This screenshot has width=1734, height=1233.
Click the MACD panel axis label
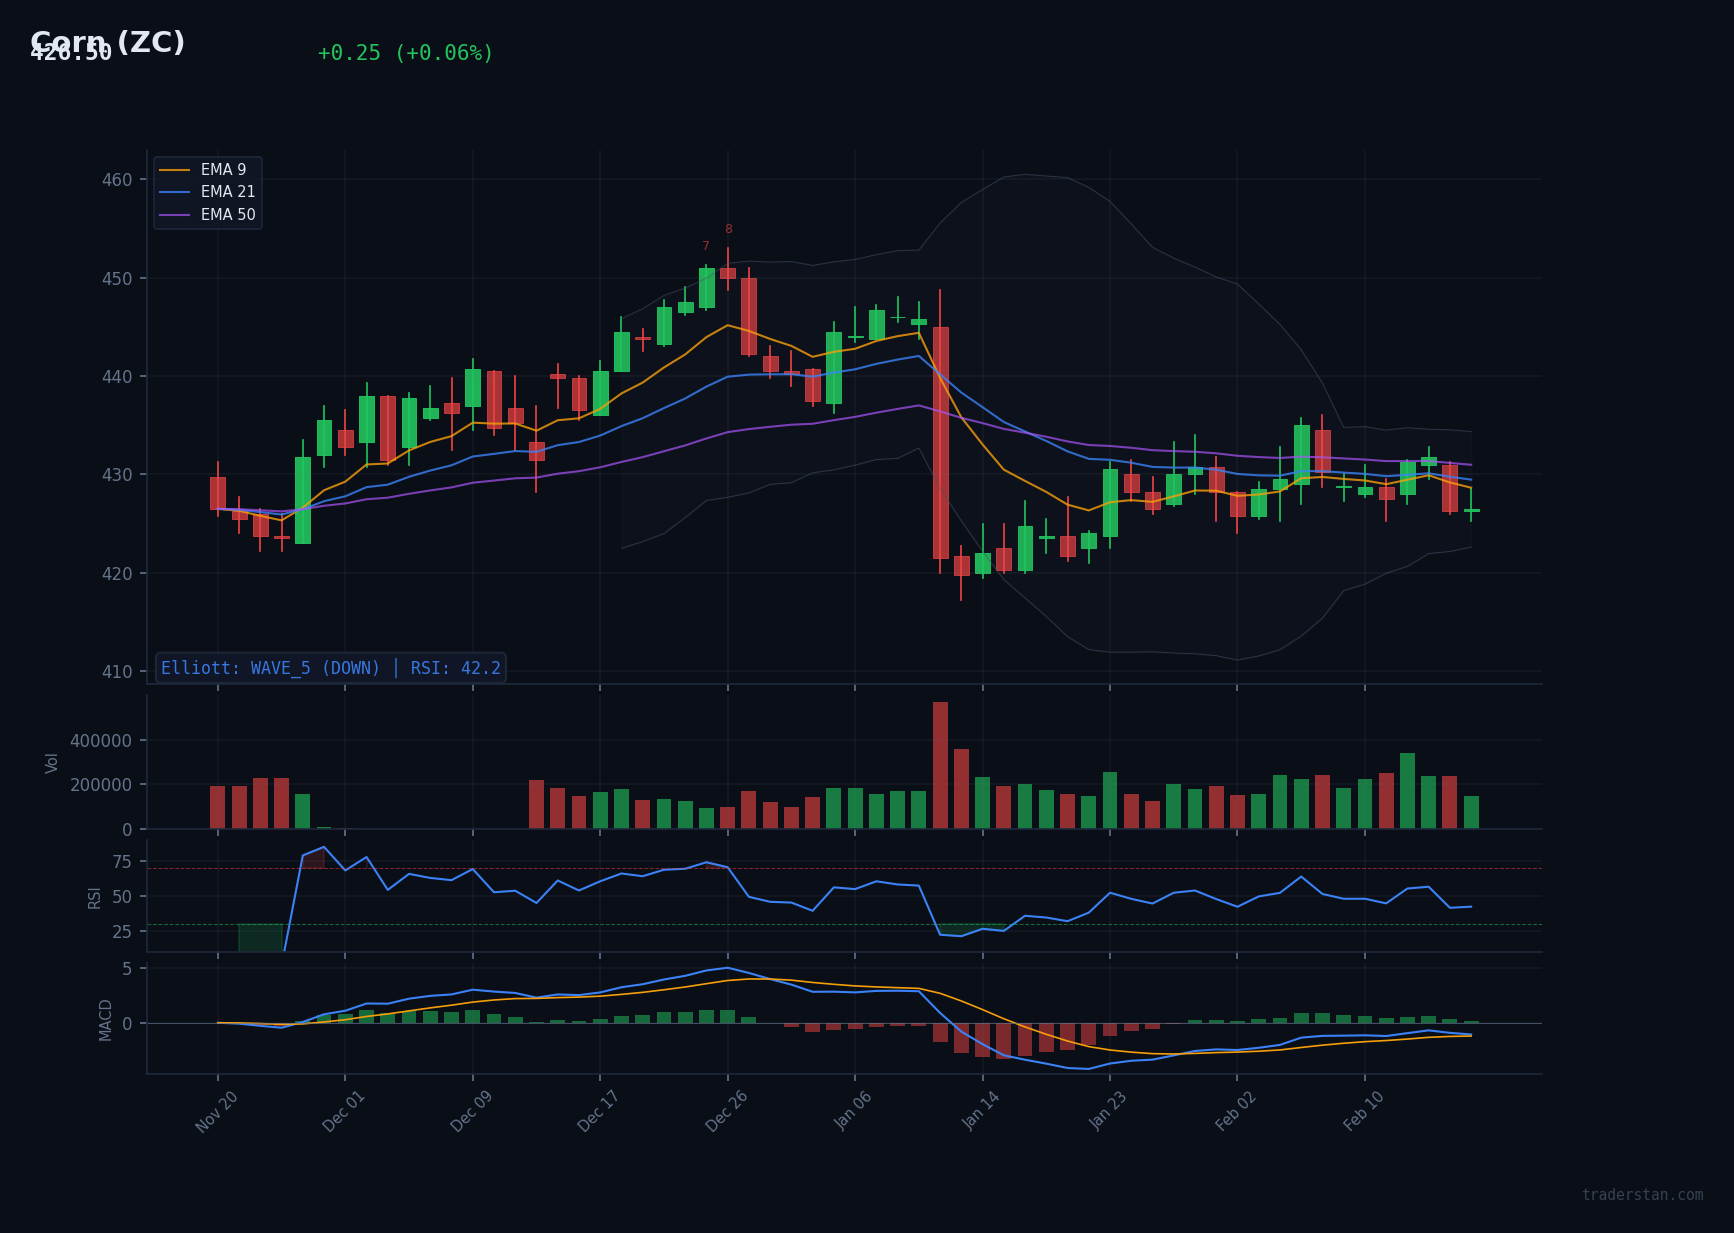pyautogui.click(x=107, y=1022)
